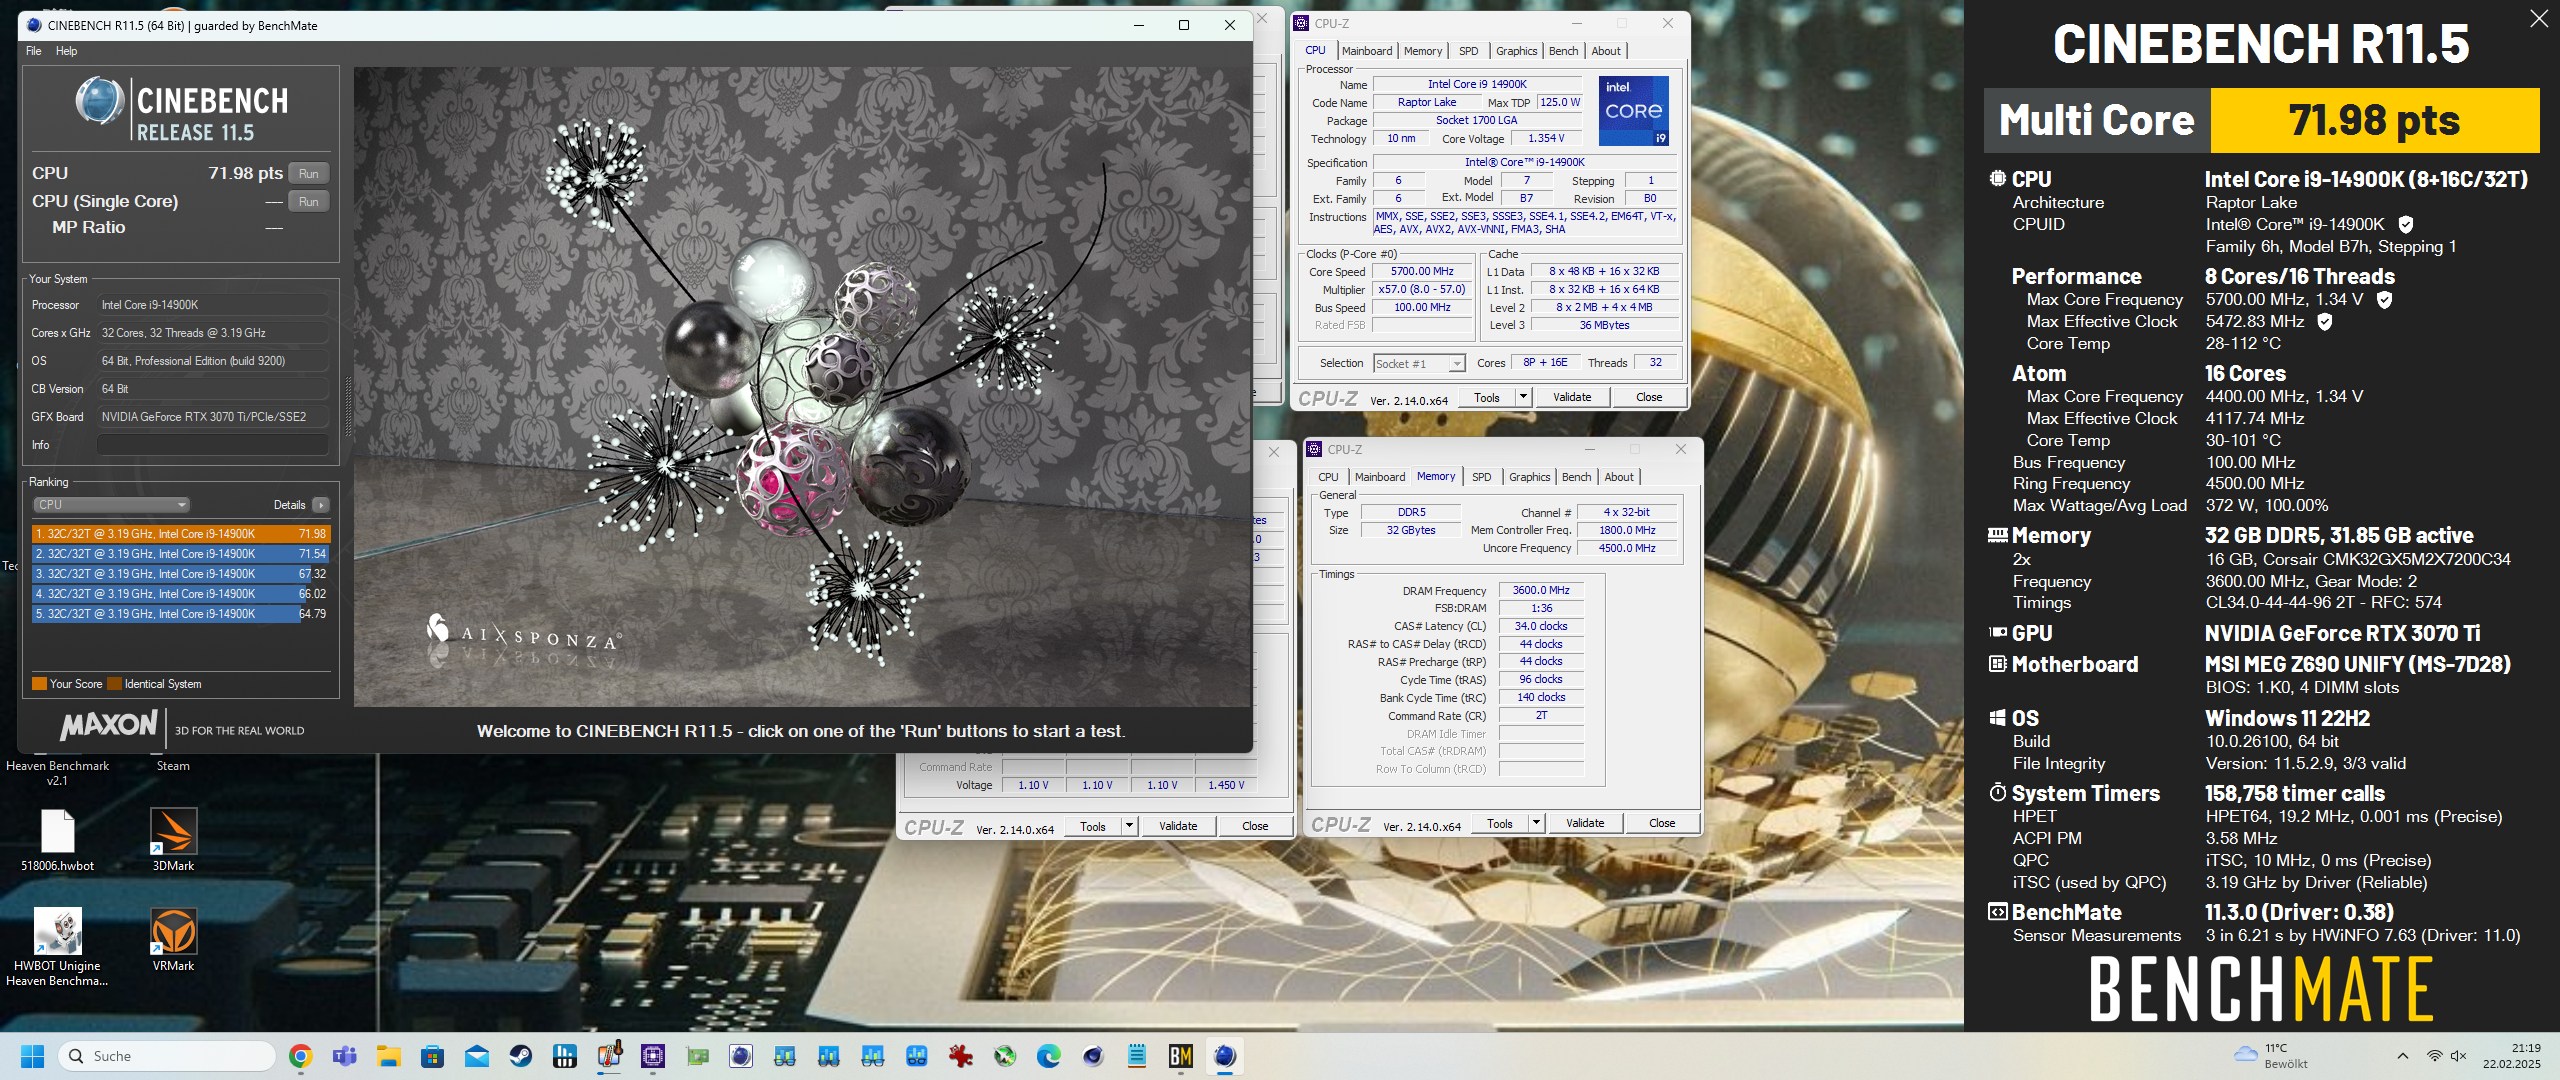Open the Windows Start menu
Viewport: 2560px width, 1080px height.
32,1056
